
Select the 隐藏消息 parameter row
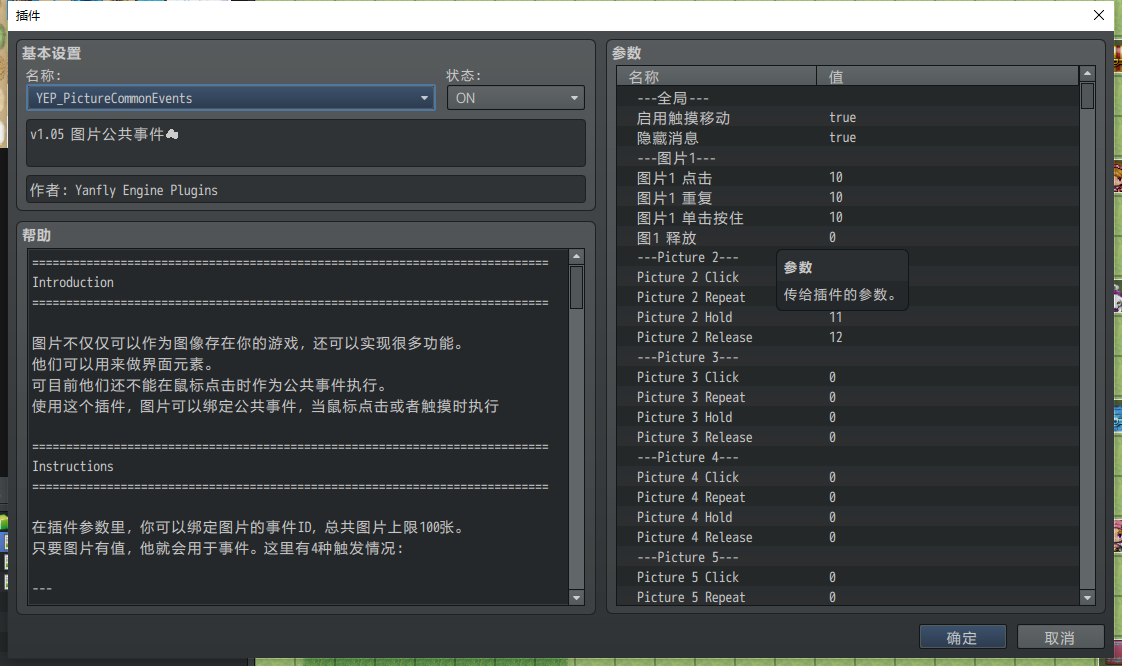848,137
